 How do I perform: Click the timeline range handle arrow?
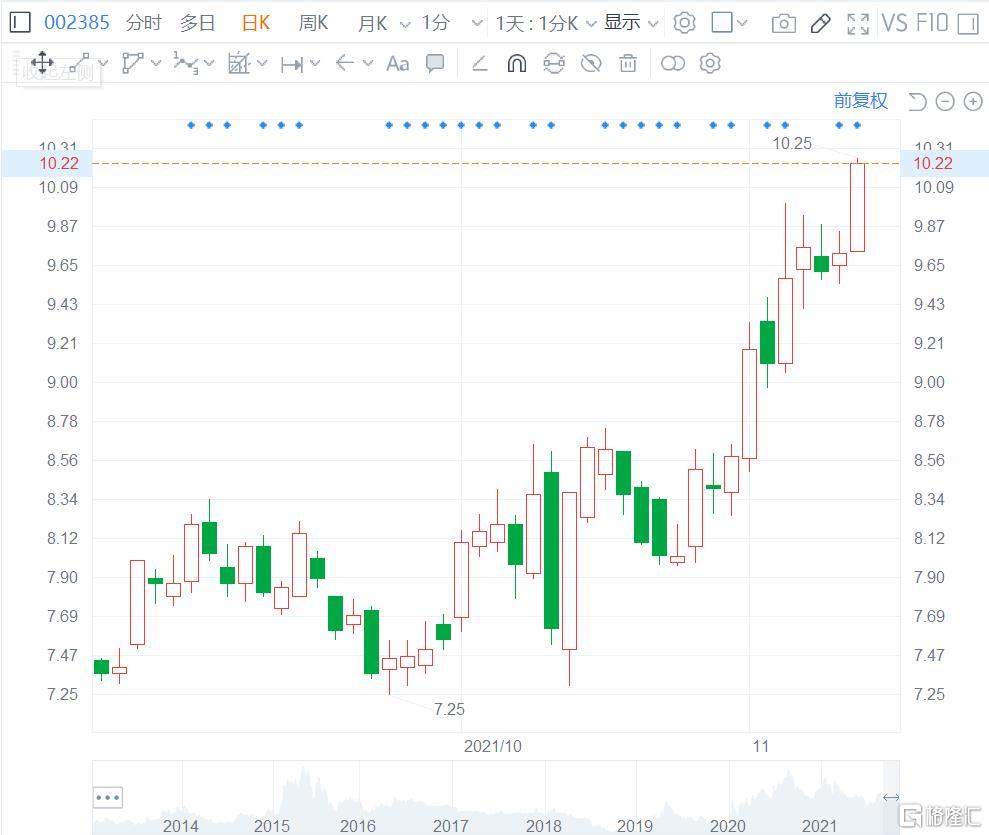(891, 798)
